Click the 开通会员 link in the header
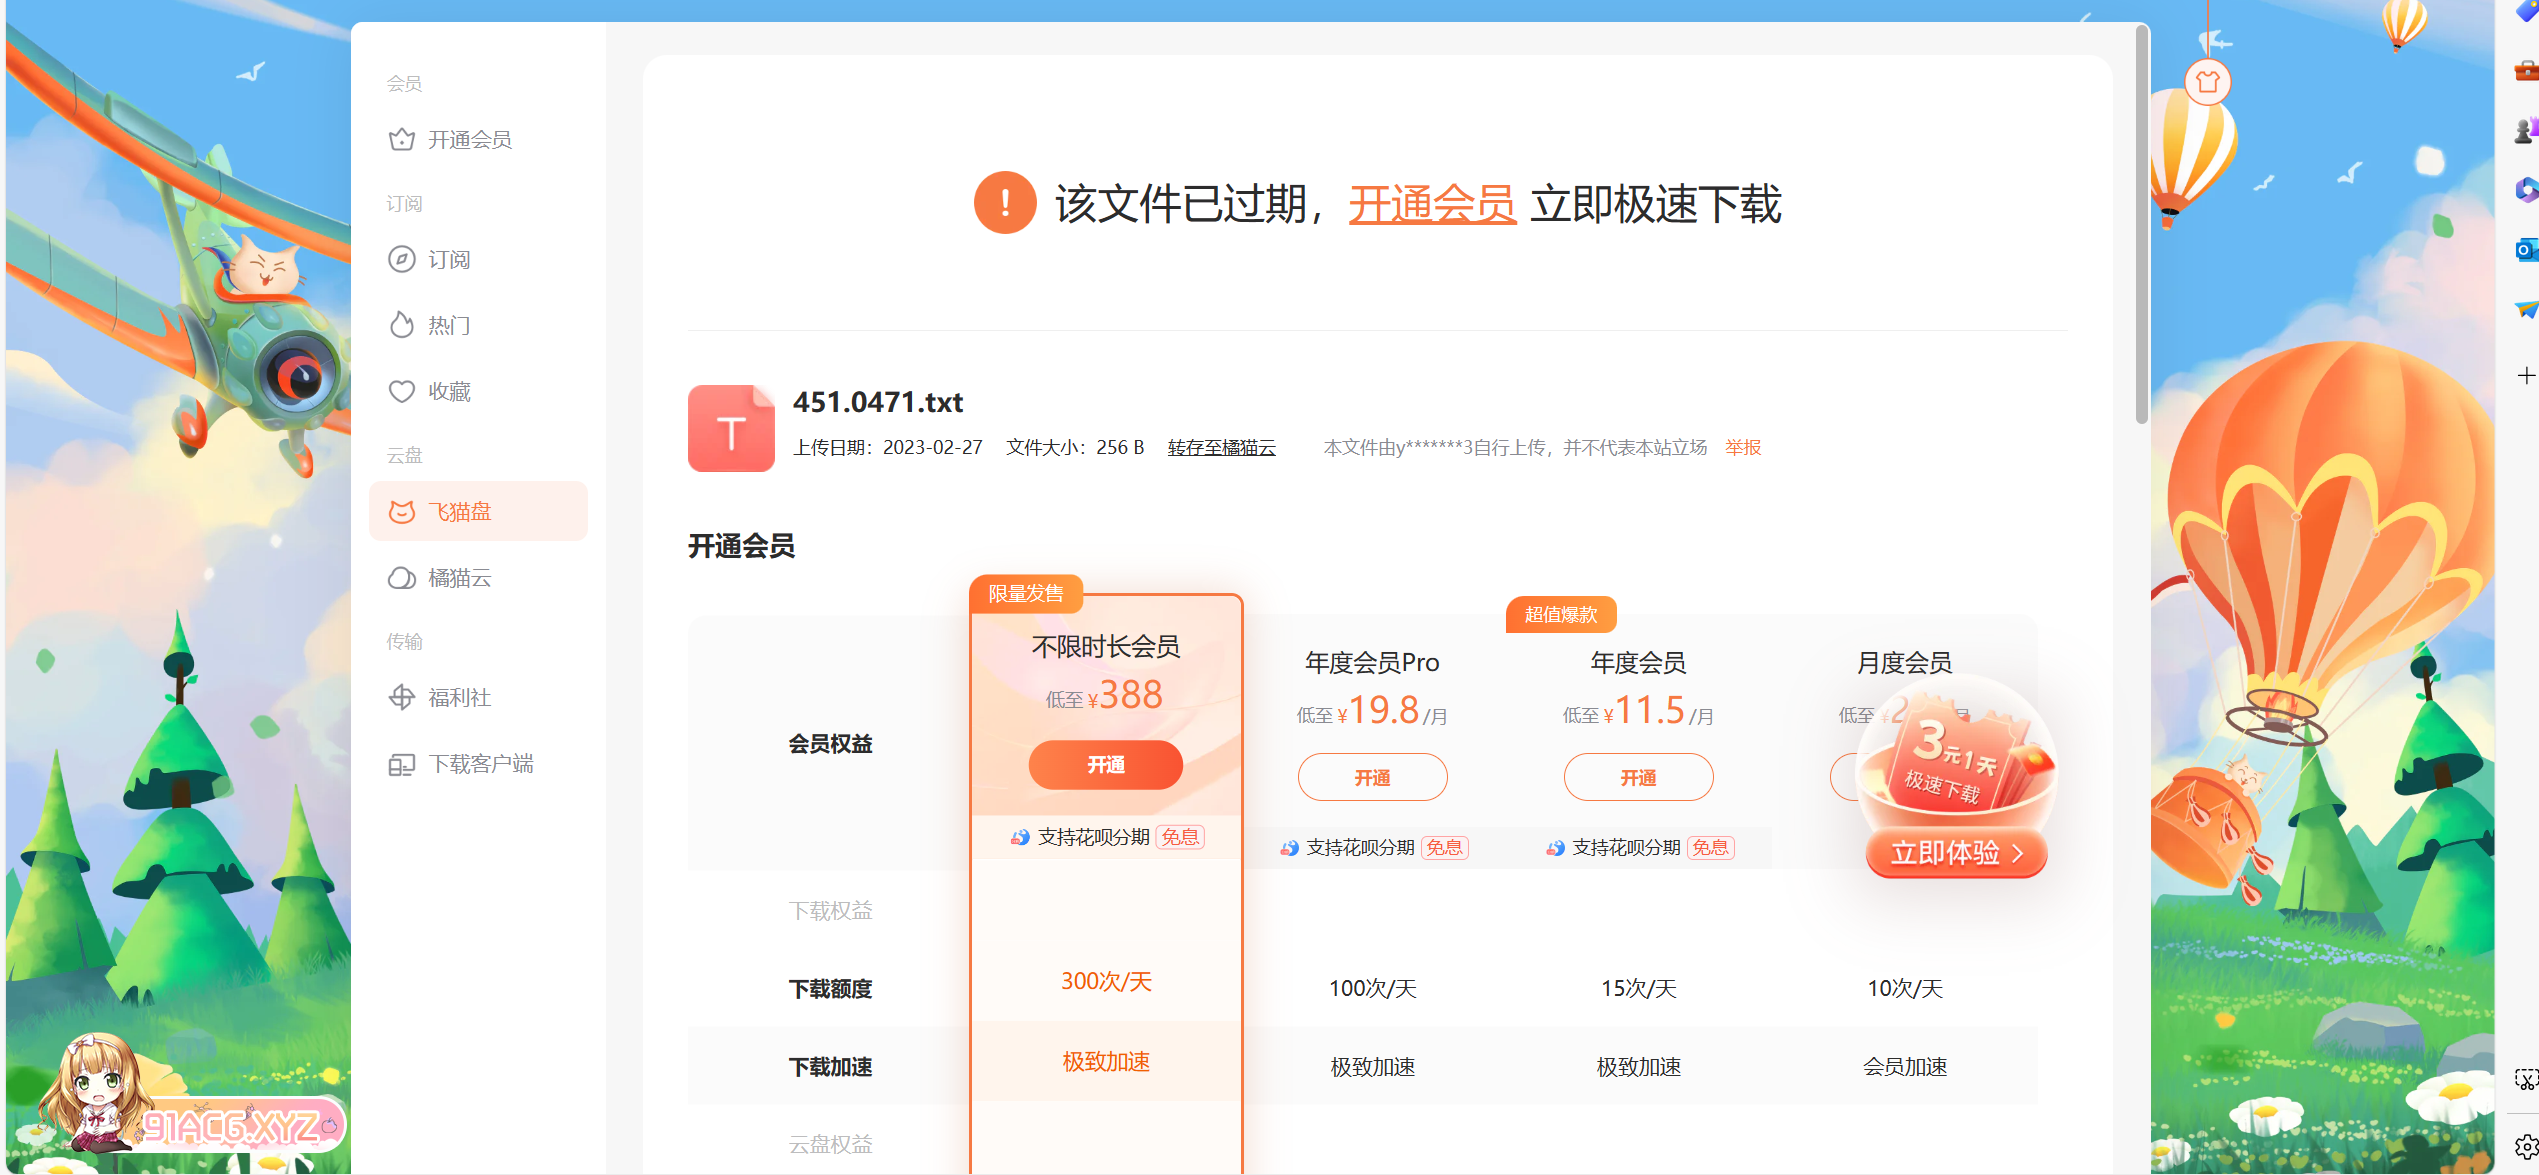2539x1175 pixels. click(1431, 204)
